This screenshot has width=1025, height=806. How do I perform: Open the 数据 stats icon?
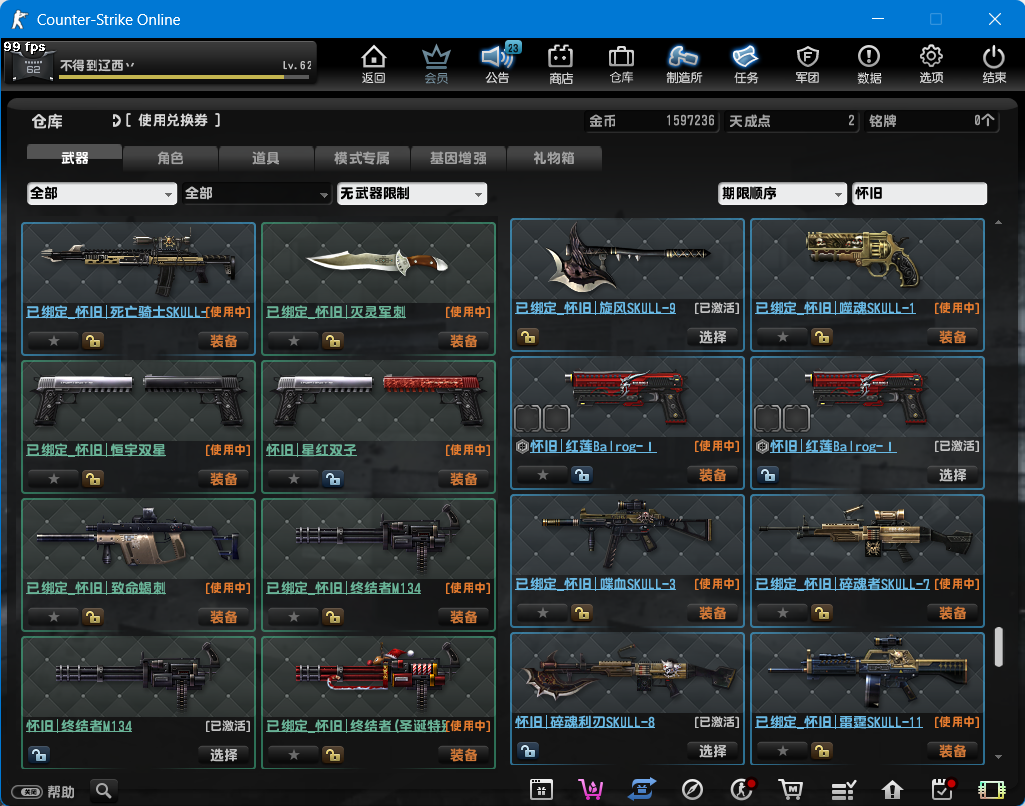[869, 64]
